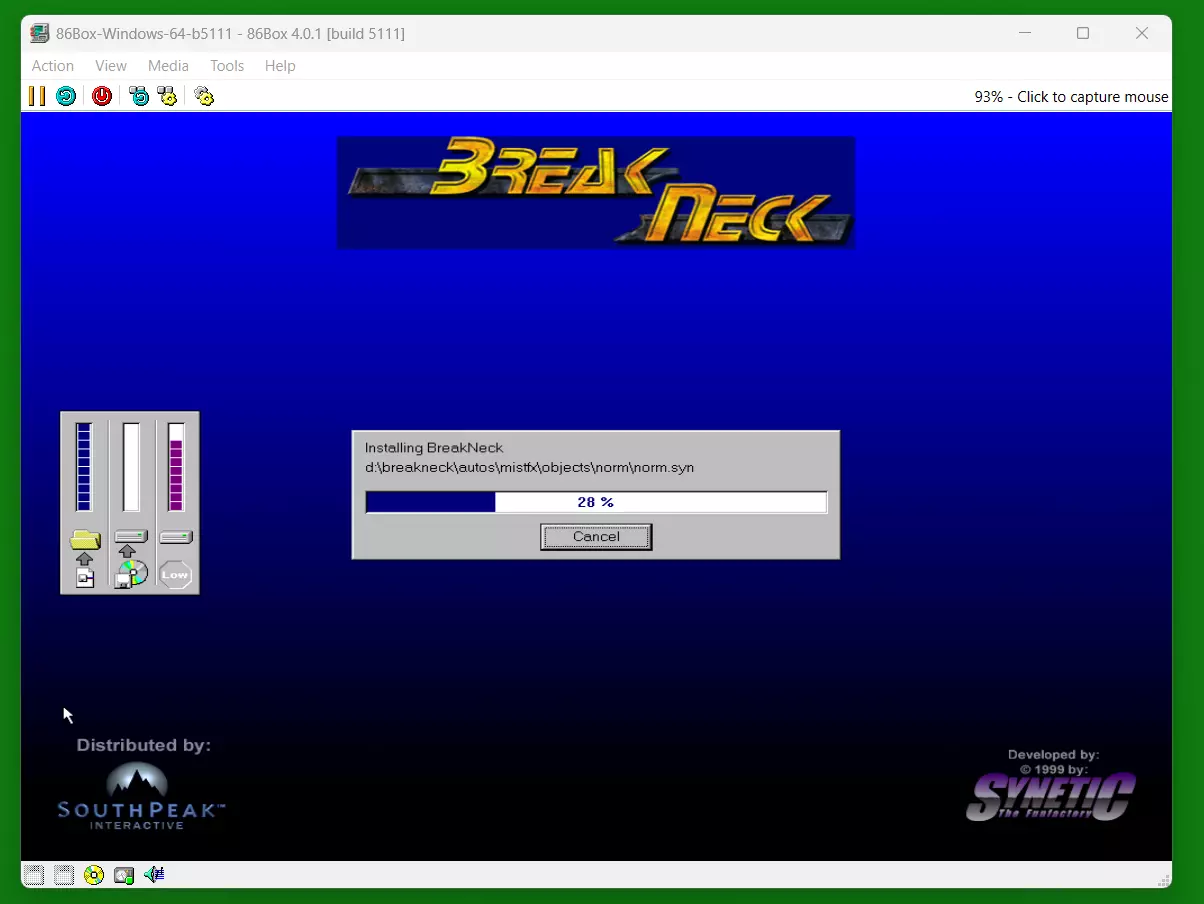
Task: Click the 28 % installation progress bar
Action: (x=596, y=502)
